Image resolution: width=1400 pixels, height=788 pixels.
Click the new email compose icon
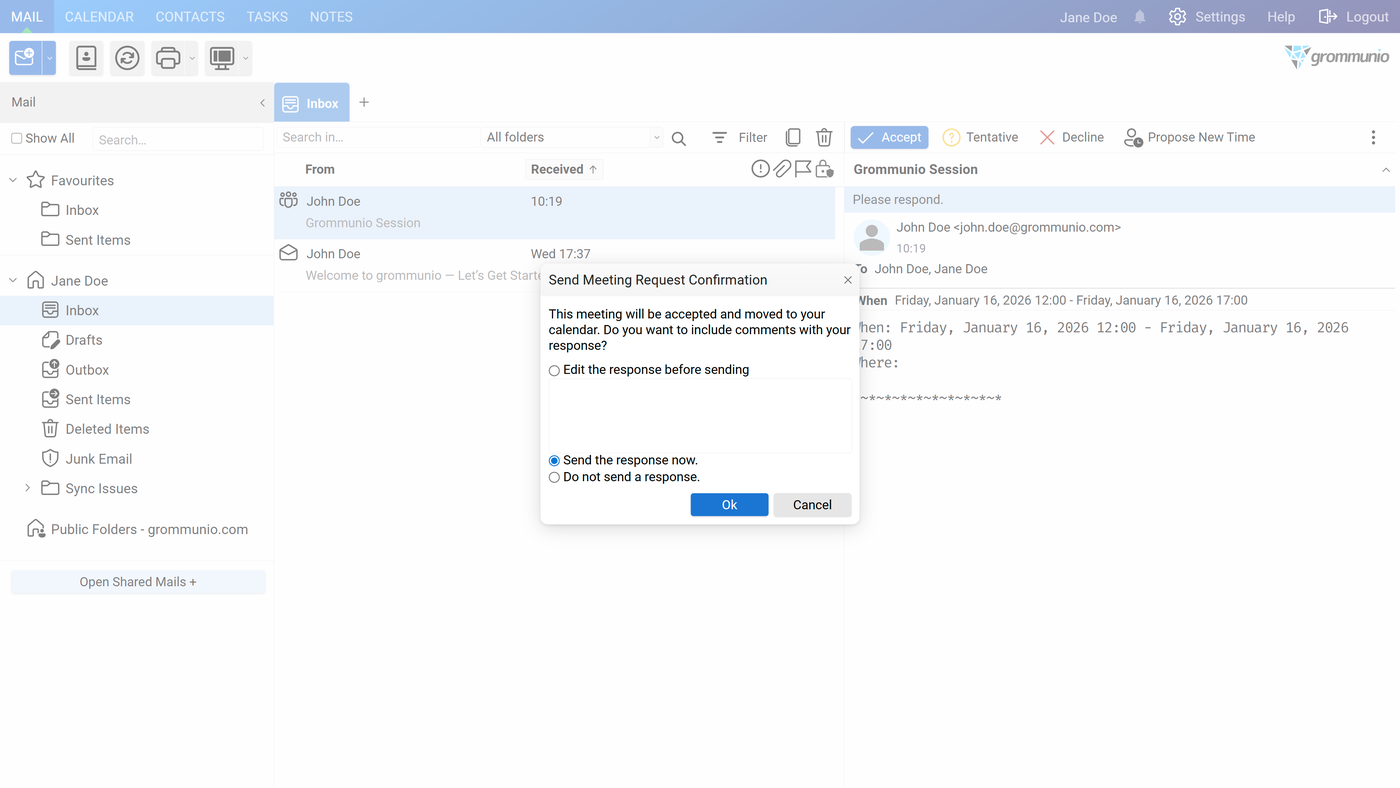pyautogui.click(x=25, y=58)
